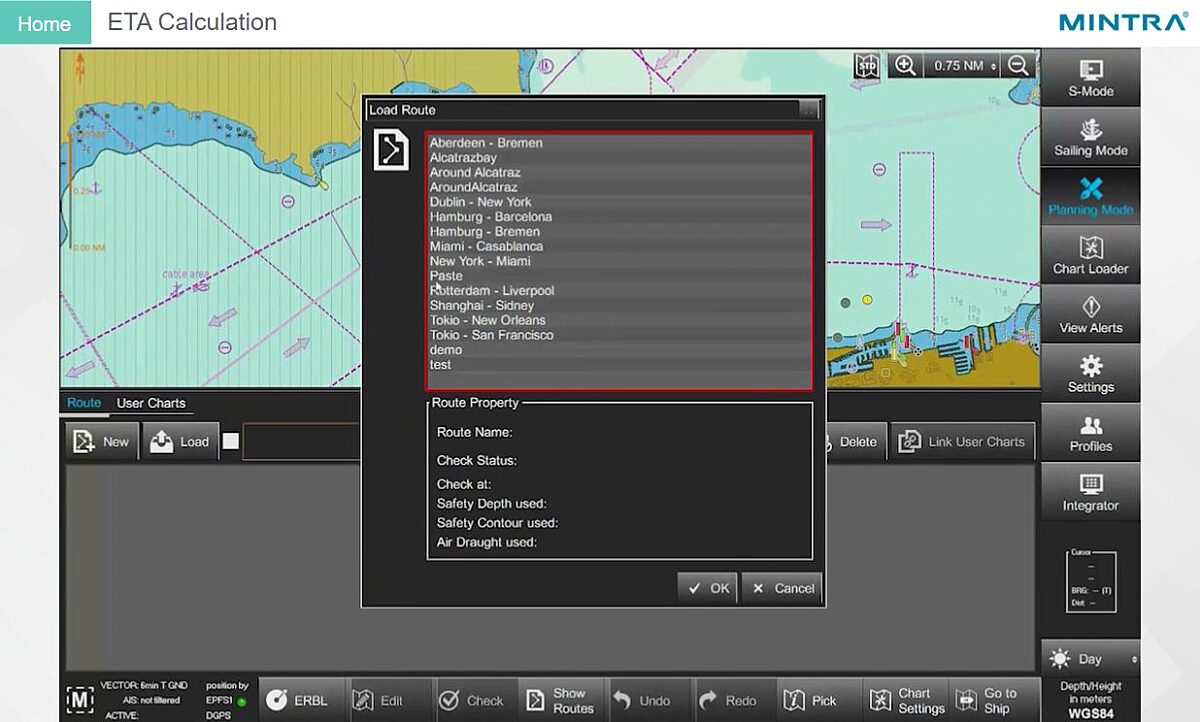1200x722 pixels.
Task: Select route AroundAlcatraz
Action: (x=618, y=187)
